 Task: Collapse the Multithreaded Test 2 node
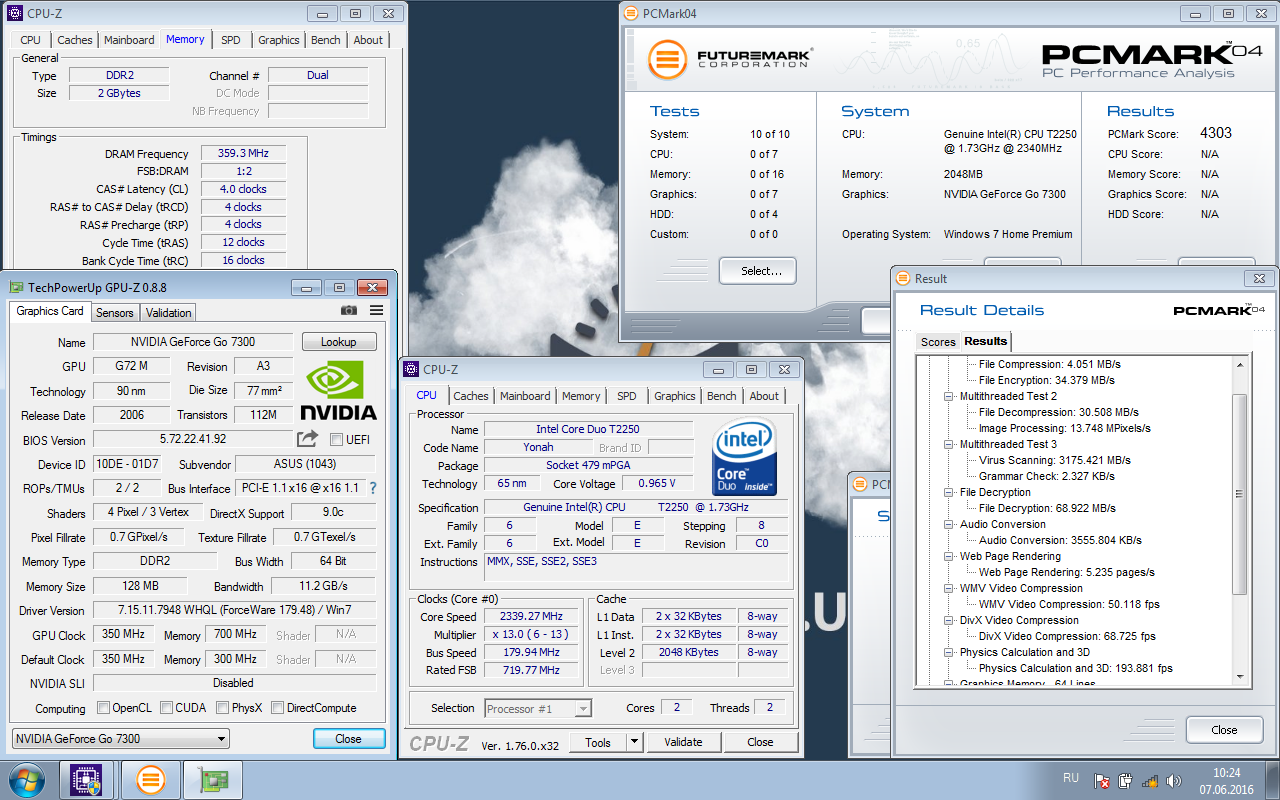(x=950, y=397)
